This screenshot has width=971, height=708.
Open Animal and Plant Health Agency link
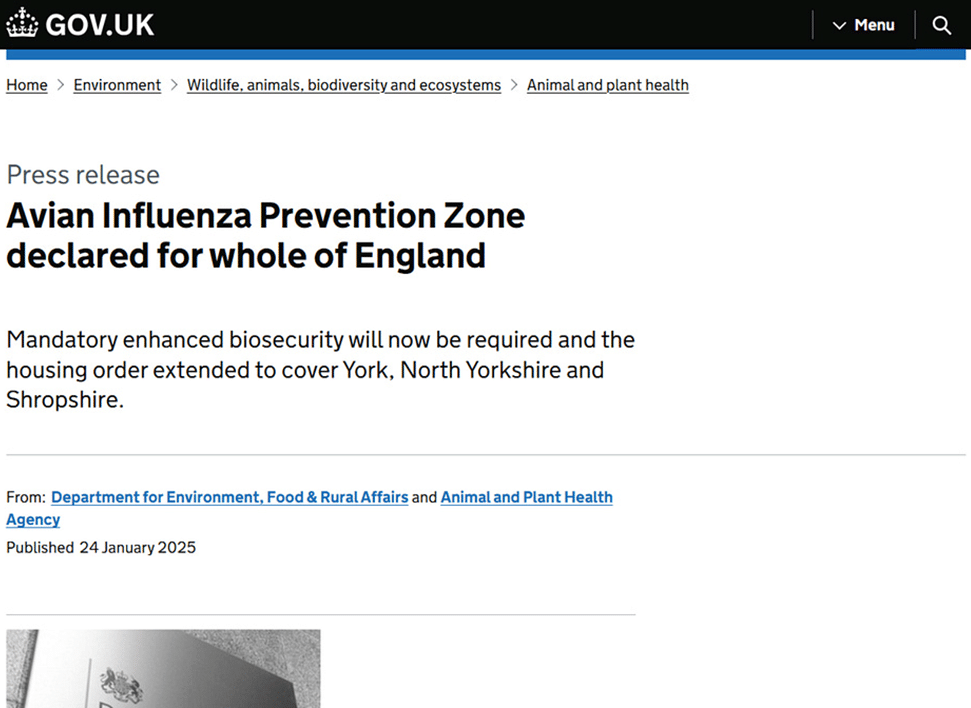tap(310, 509)
